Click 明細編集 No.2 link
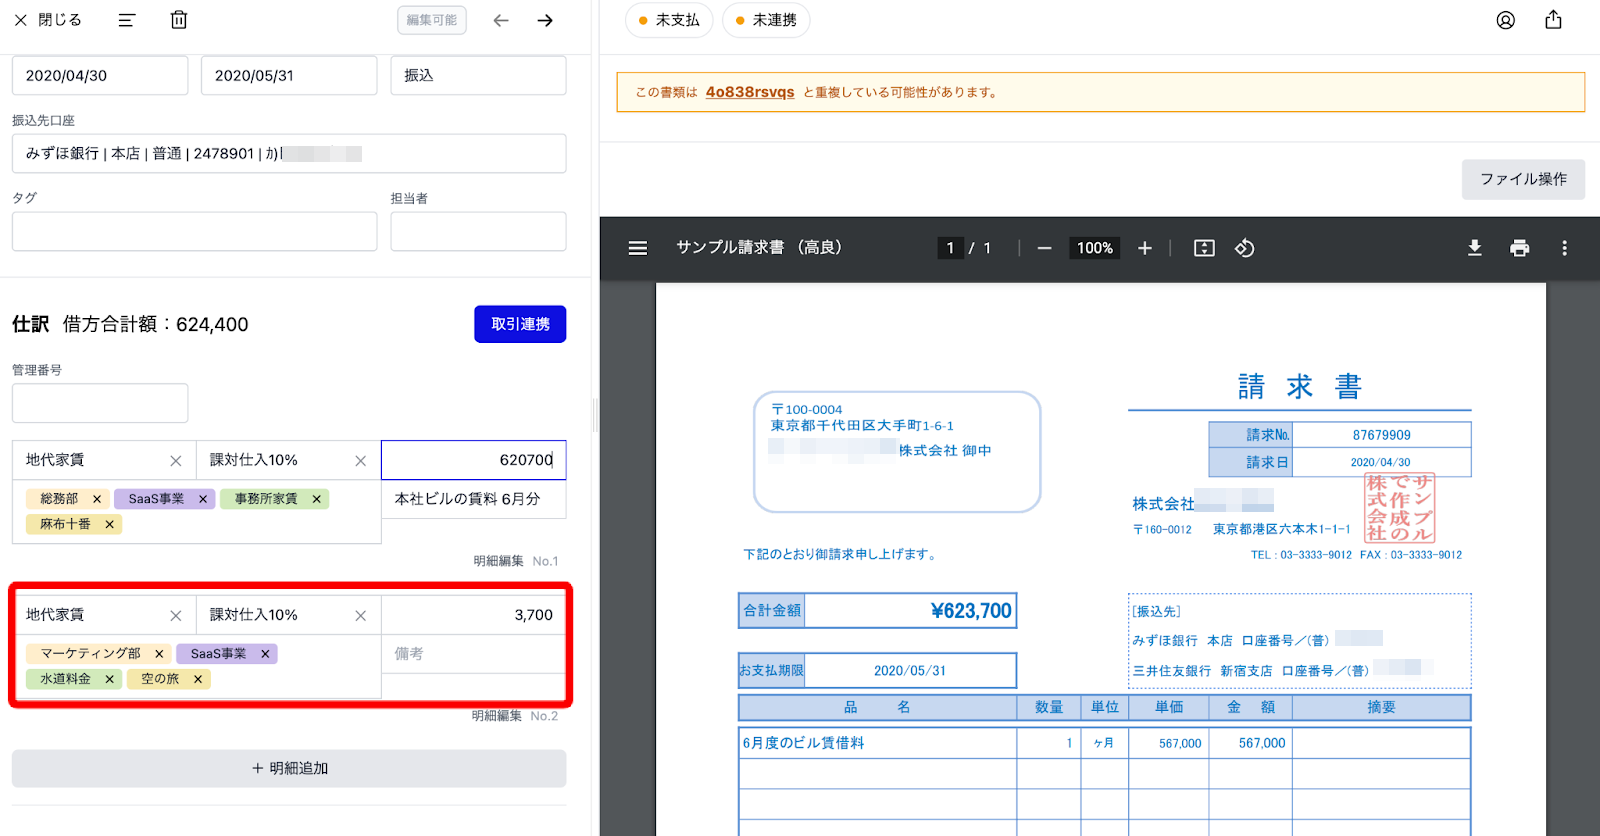 click(515, 716)
